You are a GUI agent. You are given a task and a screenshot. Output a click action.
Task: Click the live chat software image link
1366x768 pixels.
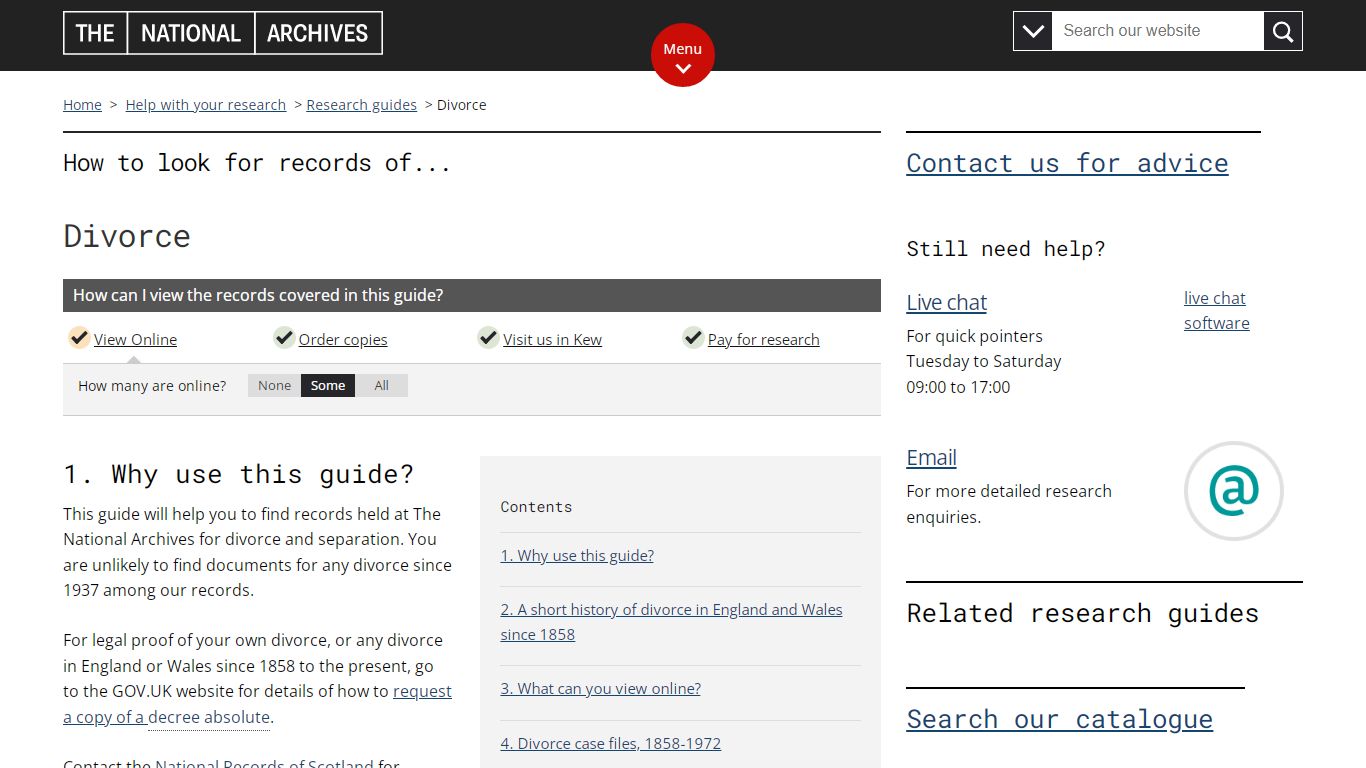(x=1216, y=310)
